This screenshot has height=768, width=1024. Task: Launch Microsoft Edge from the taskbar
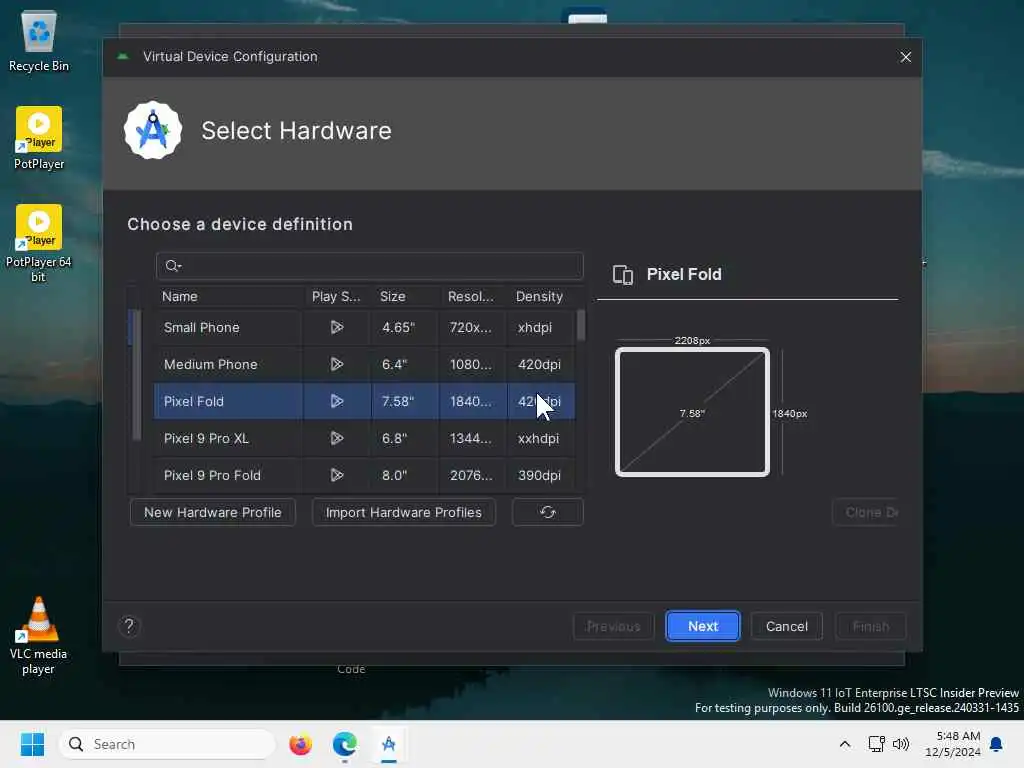[344, 744]
